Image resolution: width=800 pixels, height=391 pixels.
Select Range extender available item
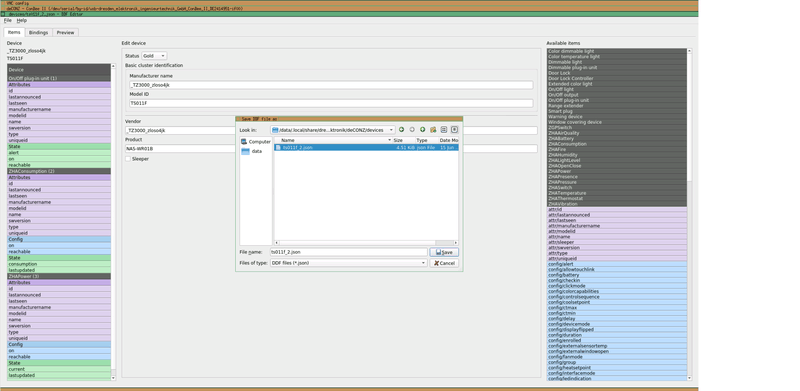click(x=617, y=106)
